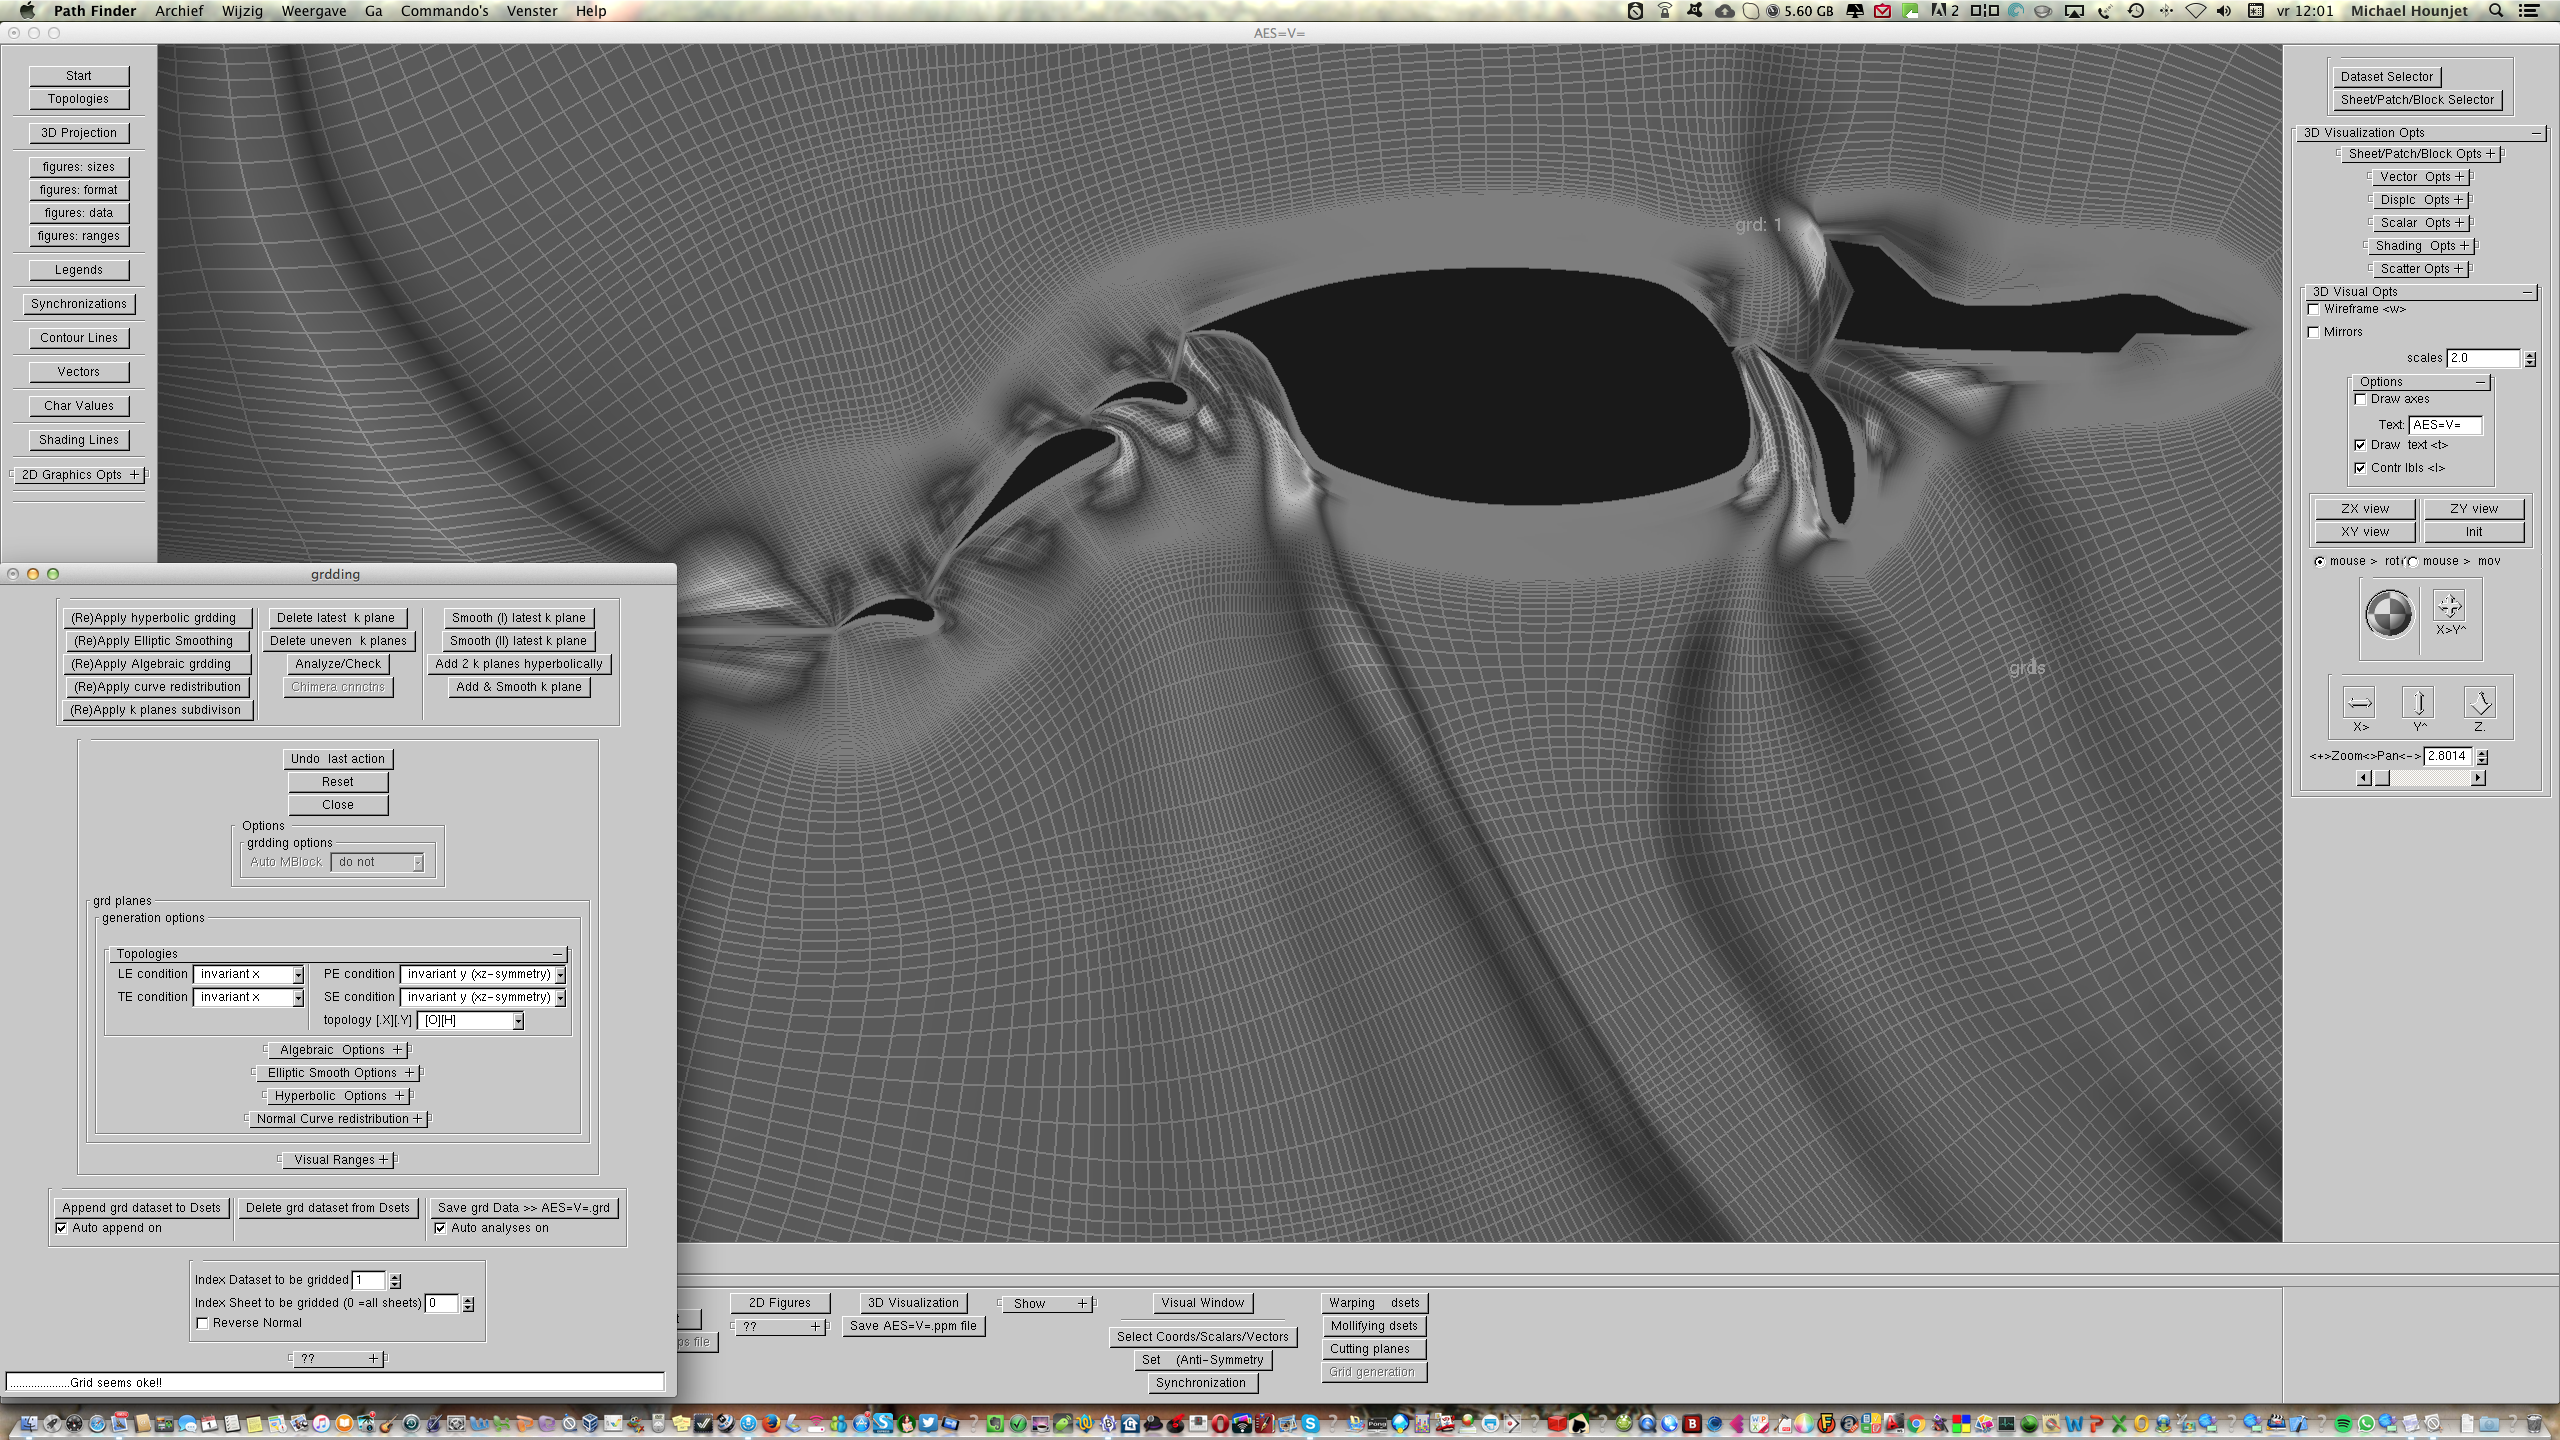Expand the Elliptic Smooth Options section
This screenshot has height=1440, width=2560.
pos(338,1073)
